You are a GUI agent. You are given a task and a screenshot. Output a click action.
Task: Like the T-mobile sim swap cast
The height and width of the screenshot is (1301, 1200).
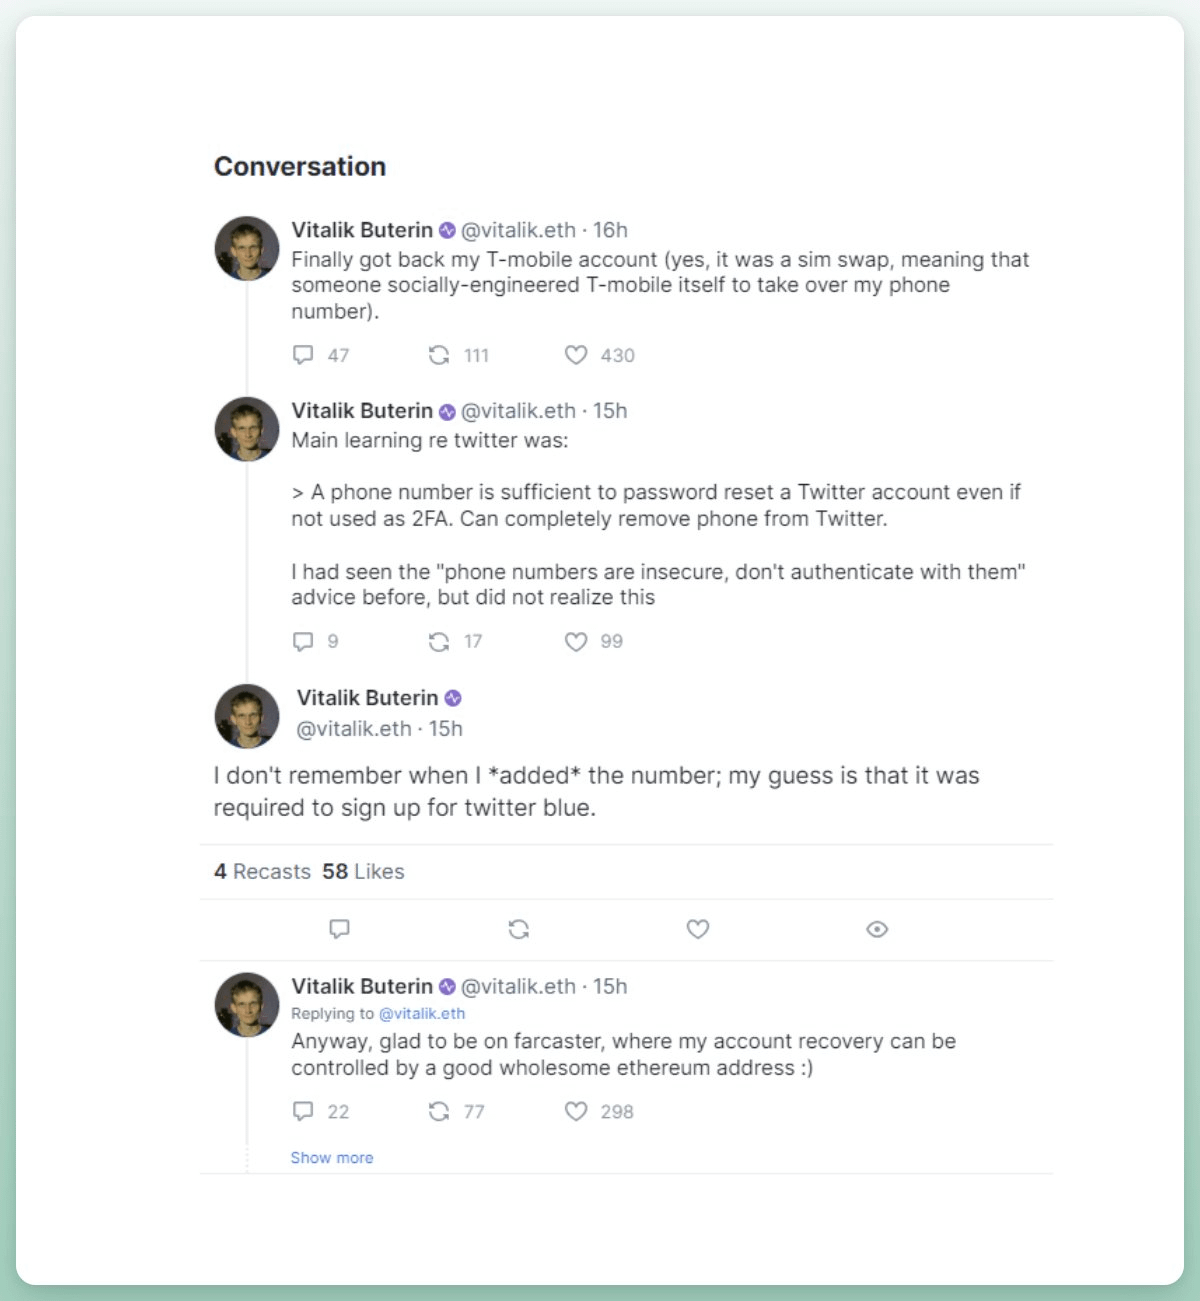point(576,355)
